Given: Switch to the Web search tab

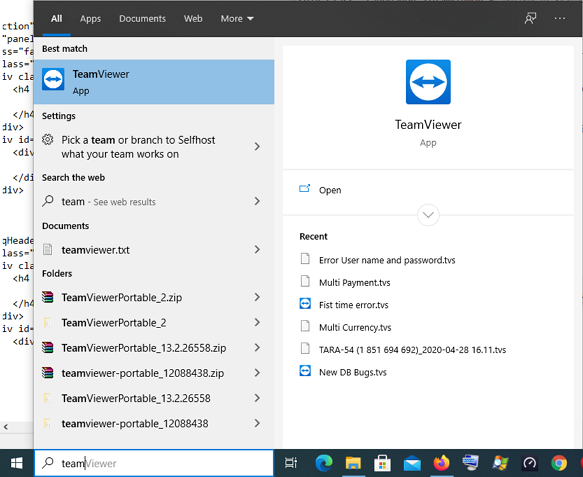Looking at the screenshot, I should point(193,19).
